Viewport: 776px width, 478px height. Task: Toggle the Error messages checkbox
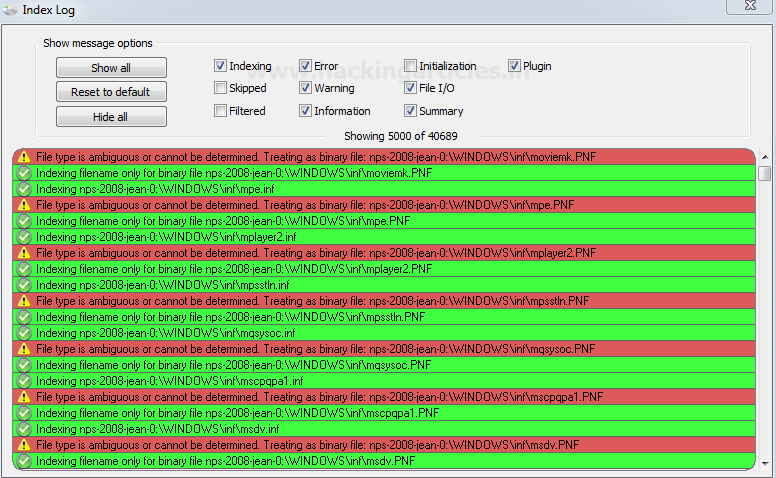click(305, 67)
